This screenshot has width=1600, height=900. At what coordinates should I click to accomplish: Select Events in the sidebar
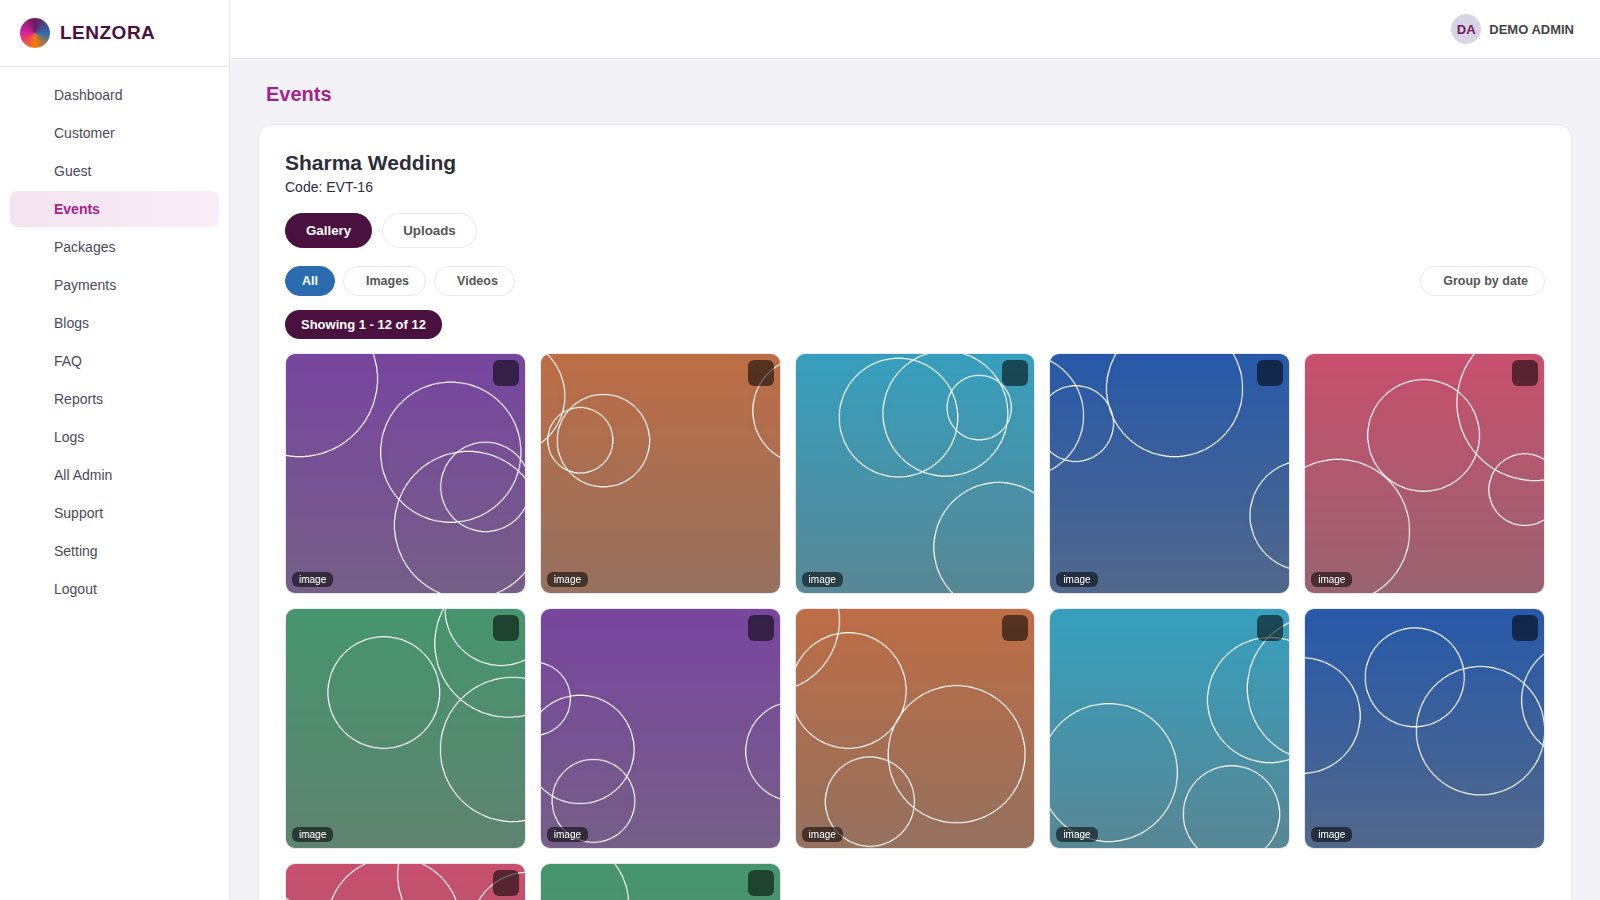tap(114, 209)
